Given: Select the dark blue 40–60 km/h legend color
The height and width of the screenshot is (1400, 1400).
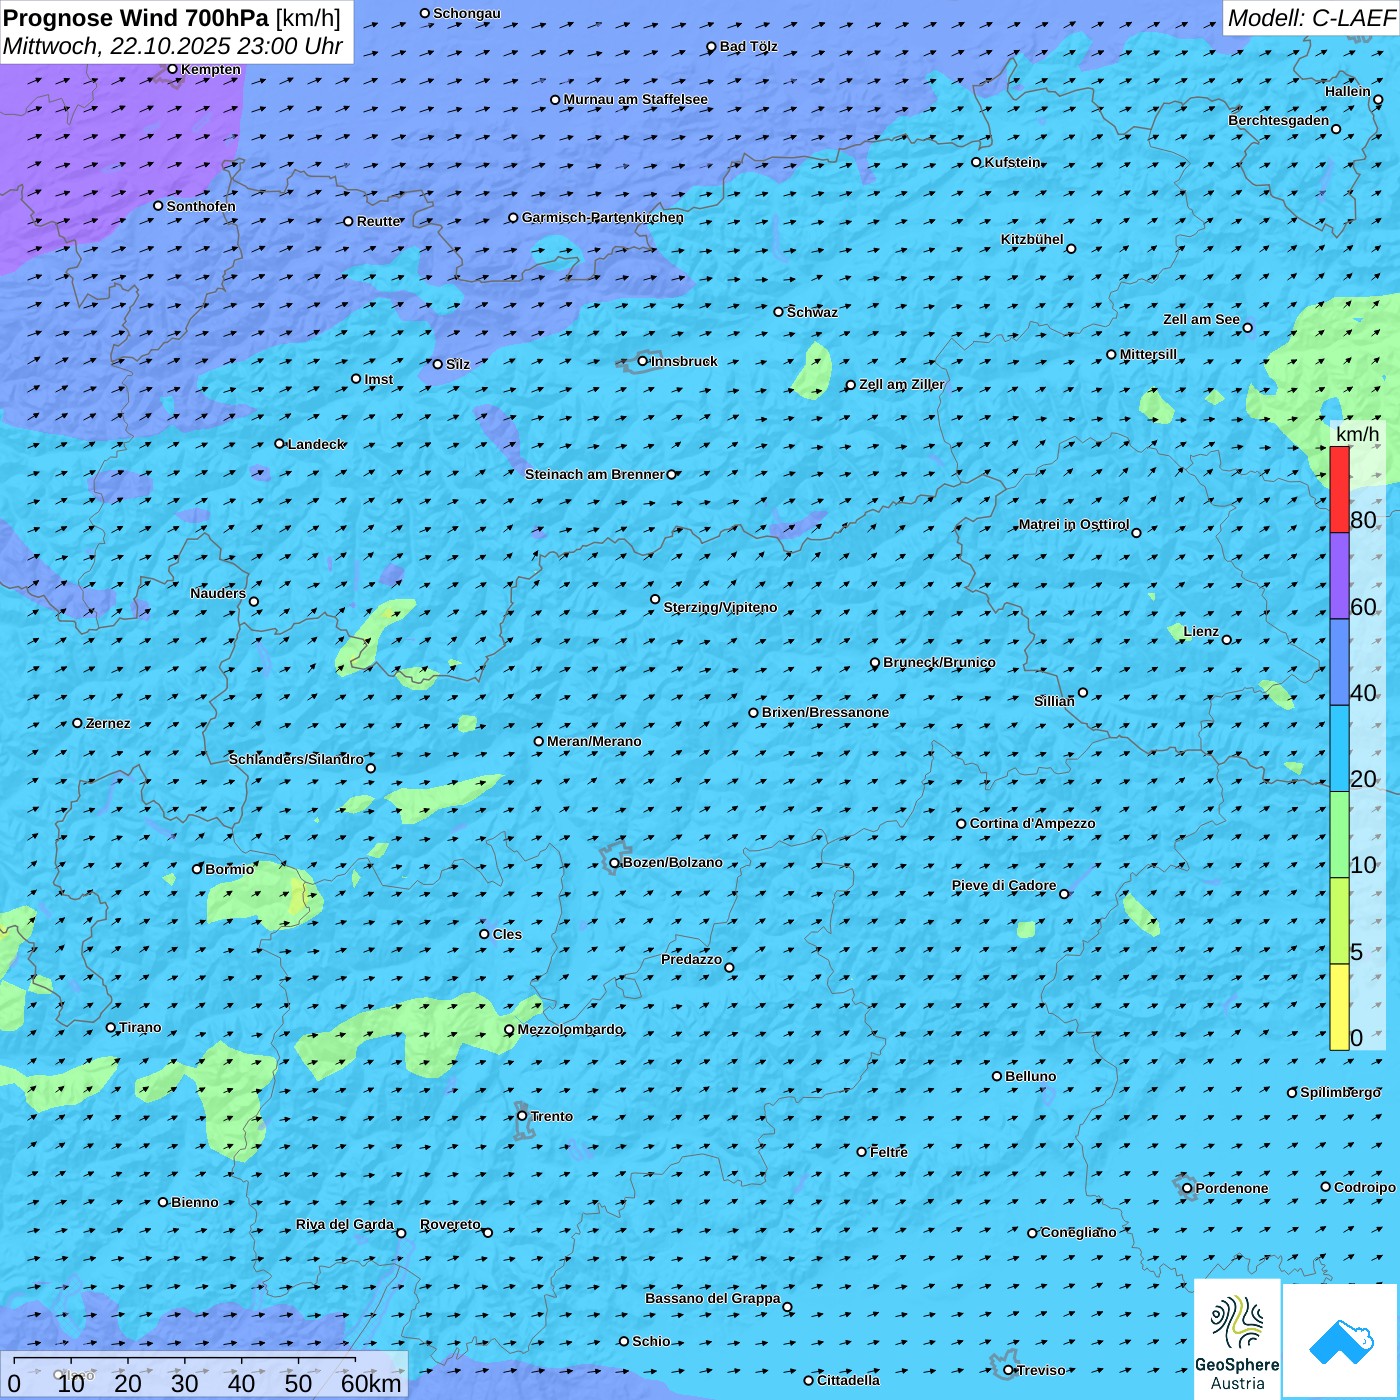Looking at the screenshot, I should coord(1339,663).
